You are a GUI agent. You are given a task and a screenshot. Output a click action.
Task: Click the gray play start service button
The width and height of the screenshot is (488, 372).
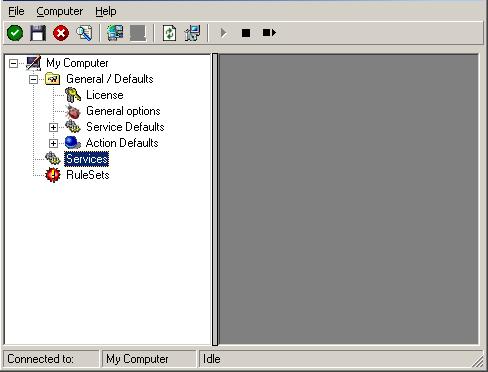(x=223, y=33)
